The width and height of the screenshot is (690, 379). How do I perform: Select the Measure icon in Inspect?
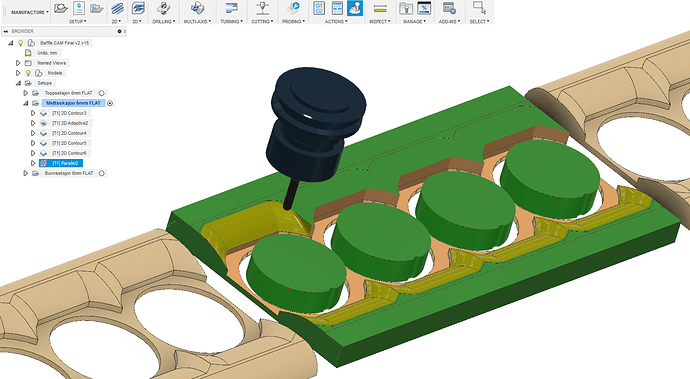[x=380, y=8]
